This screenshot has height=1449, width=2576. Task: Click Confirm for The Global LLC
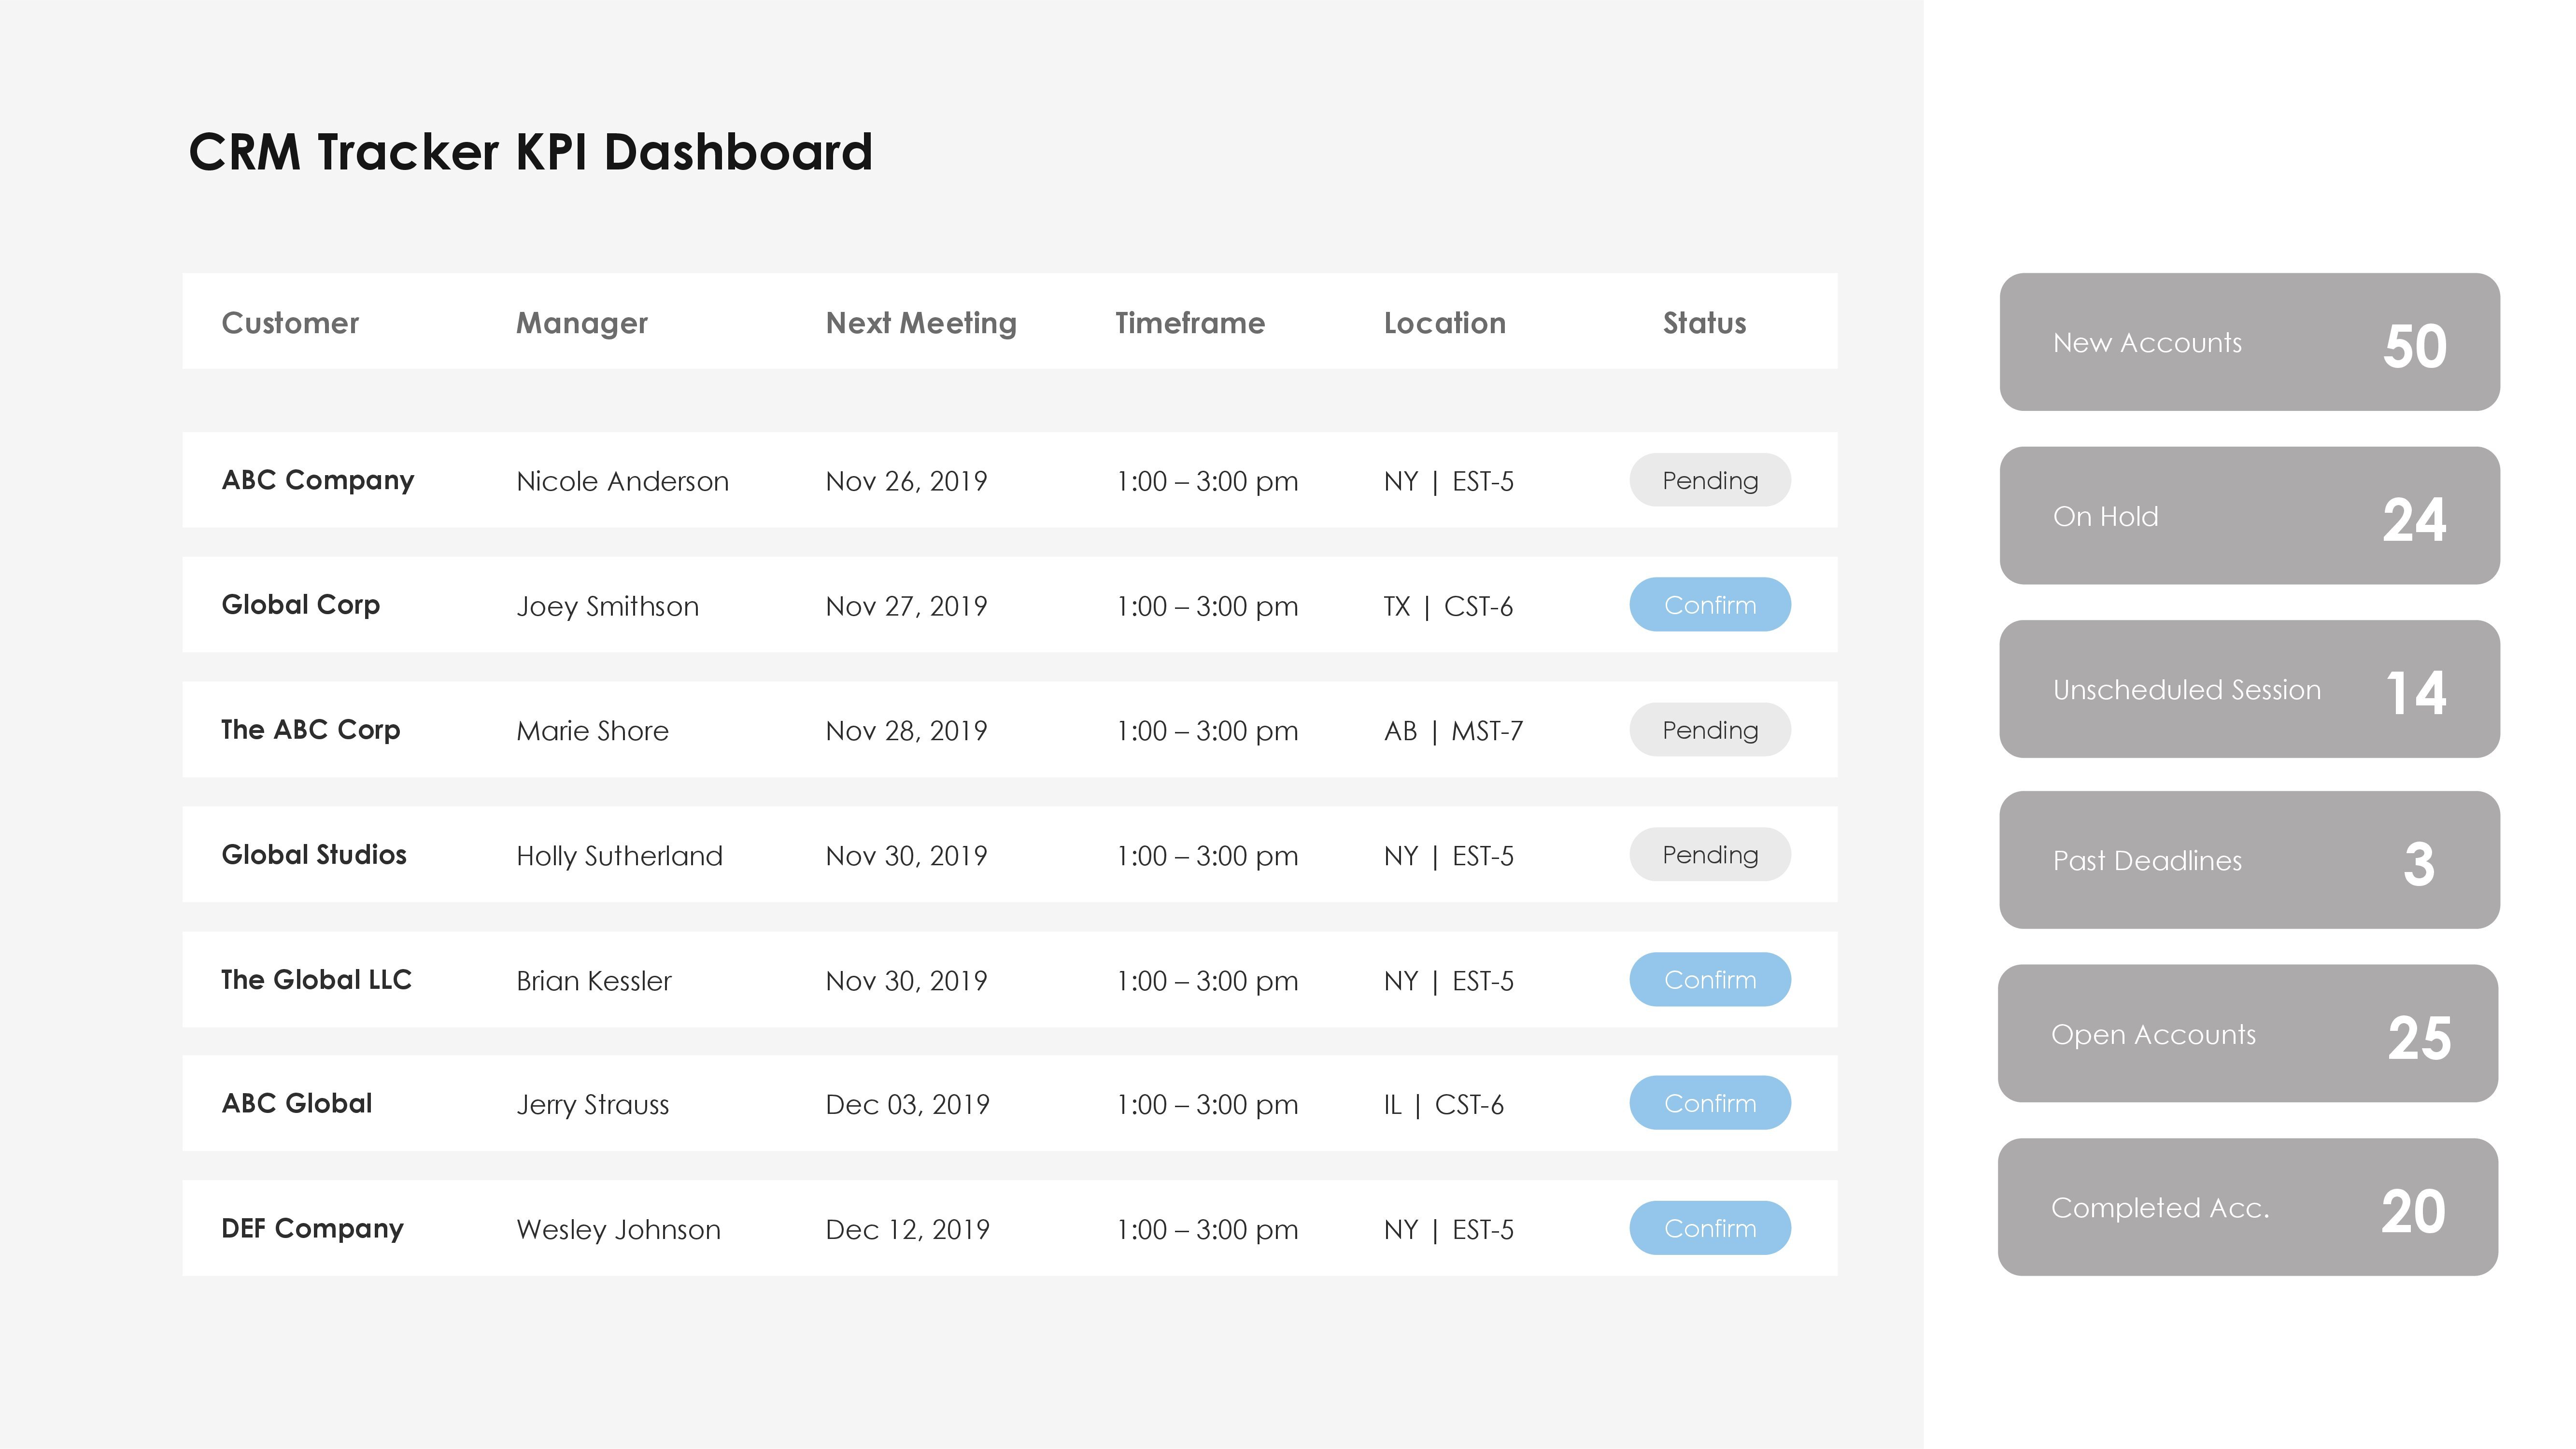(1710, 979)
